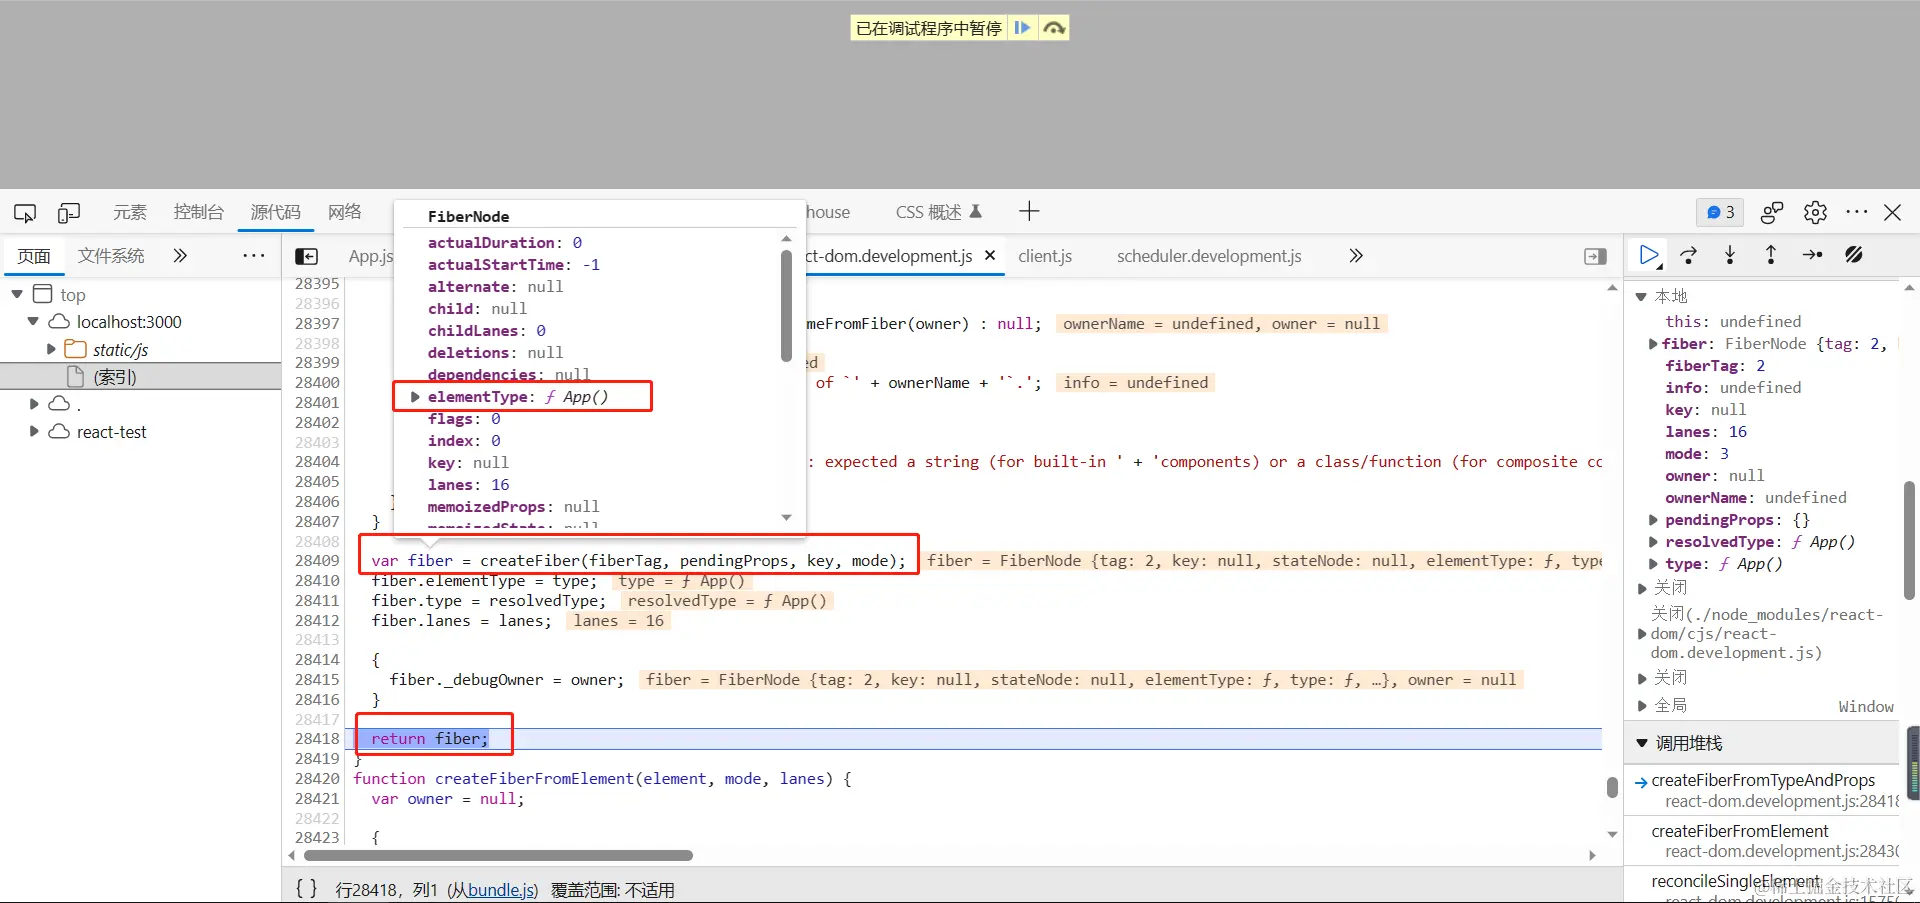Click 'fiberTag: 2' scope entry

pyautogui.click(x=1715, y=366)
